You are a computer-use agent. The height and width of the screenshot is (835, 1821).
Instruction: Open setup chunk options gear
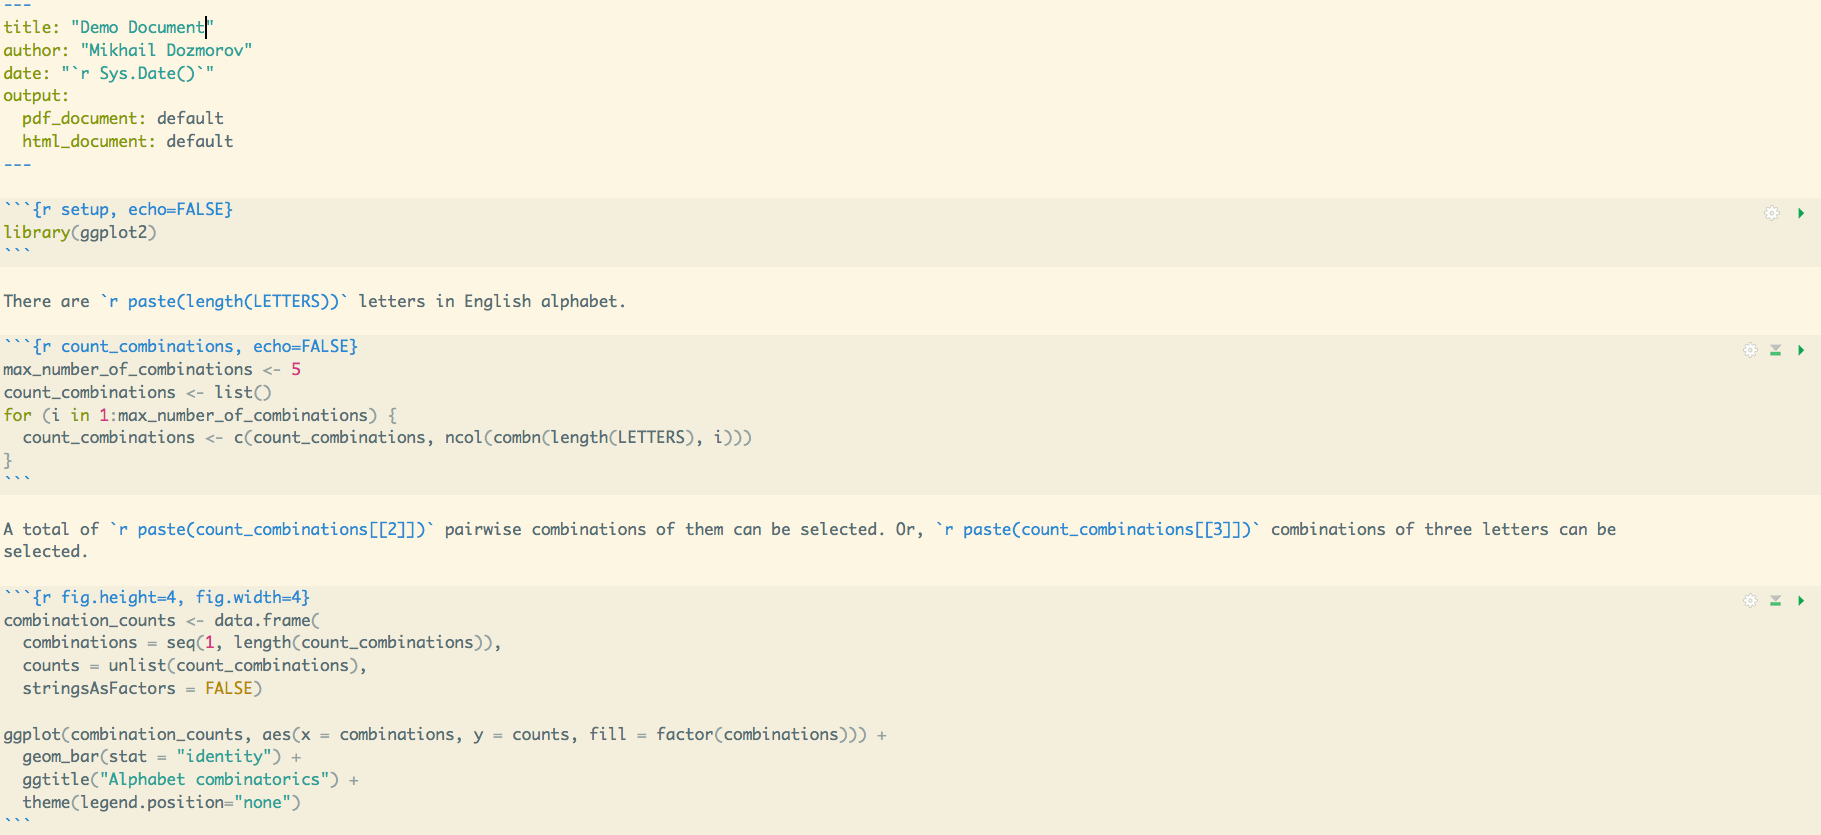tap(1771, 213)
